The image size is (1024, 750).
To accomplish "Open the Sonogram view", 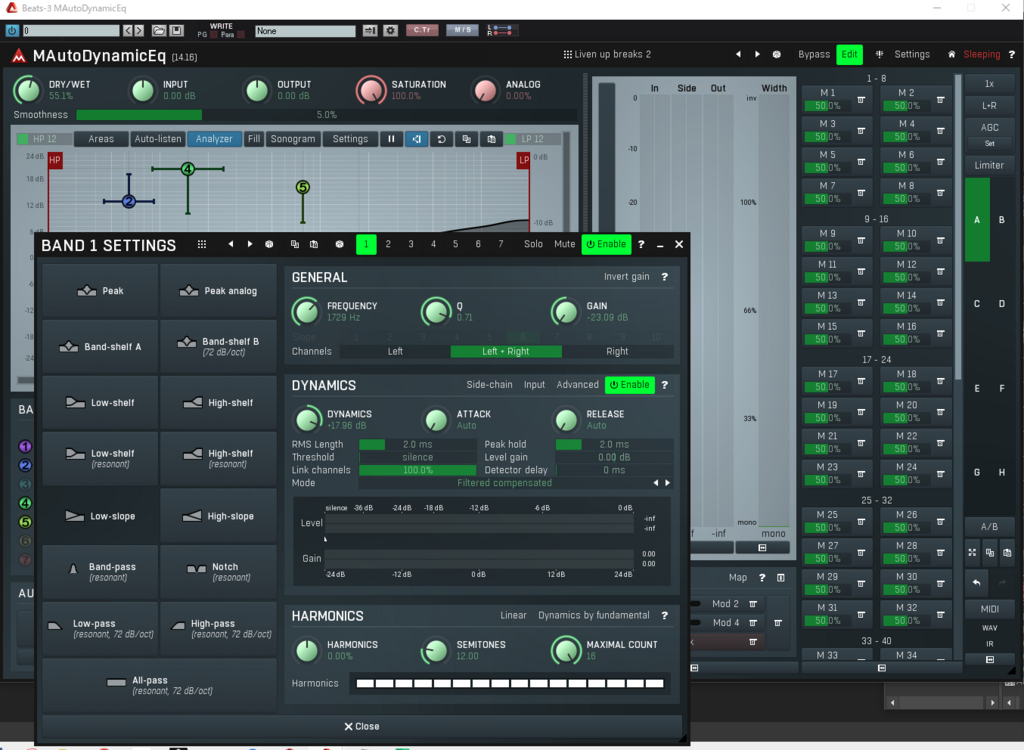I will pyautogui.click(x=293, y=139).
